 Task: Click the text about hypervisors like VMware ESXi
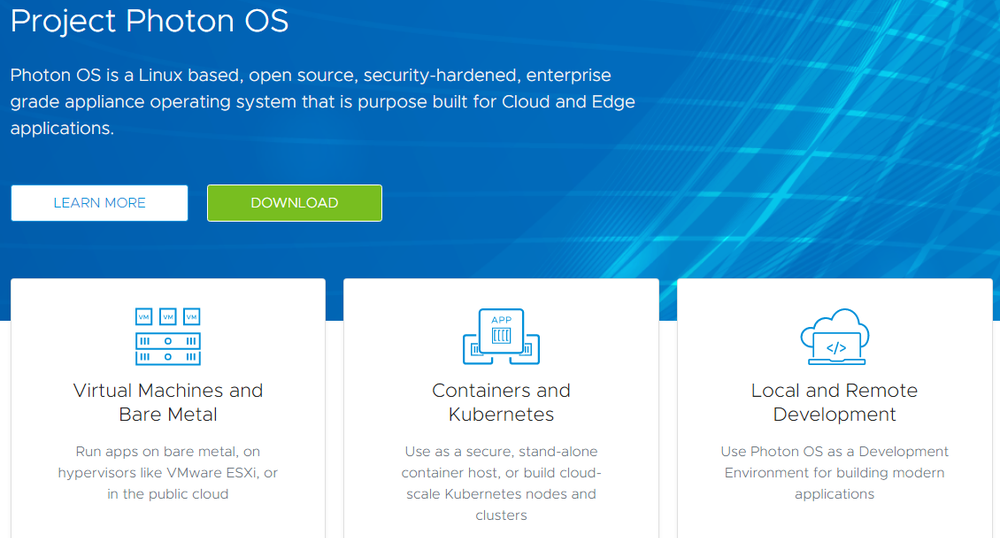pos(168,472)
